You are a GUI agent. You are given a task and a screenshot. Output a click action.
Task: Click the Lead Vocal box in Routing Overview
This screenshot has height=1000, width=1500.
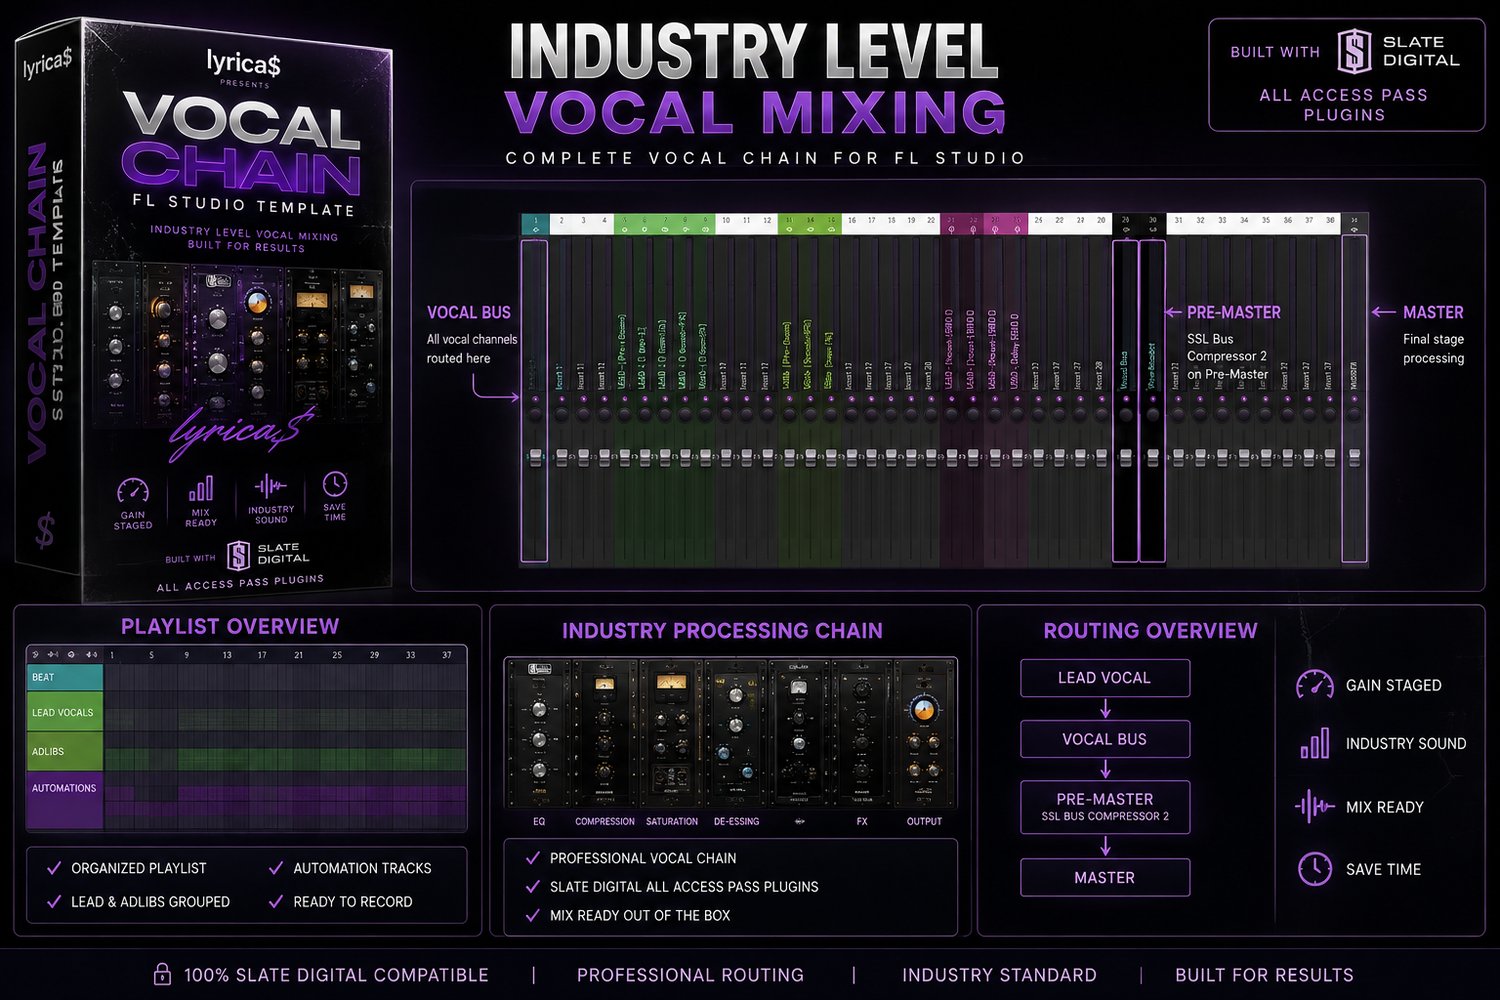point(1105,678)
